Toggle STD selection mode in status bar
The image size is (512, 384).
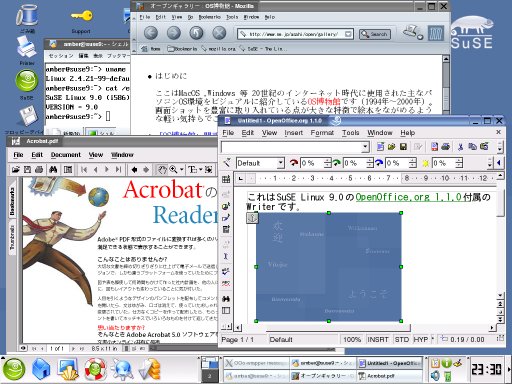tap(402, 339)
